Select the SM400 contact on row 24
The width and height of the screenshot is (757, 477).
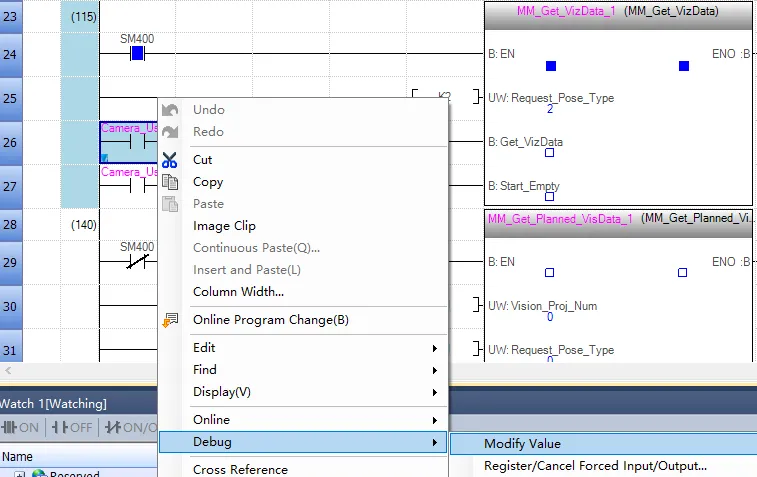(138, 54)
